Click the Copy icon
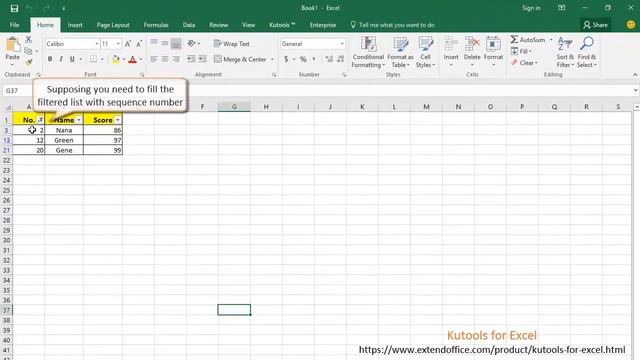The image size is (640, 360). point(28,51)
